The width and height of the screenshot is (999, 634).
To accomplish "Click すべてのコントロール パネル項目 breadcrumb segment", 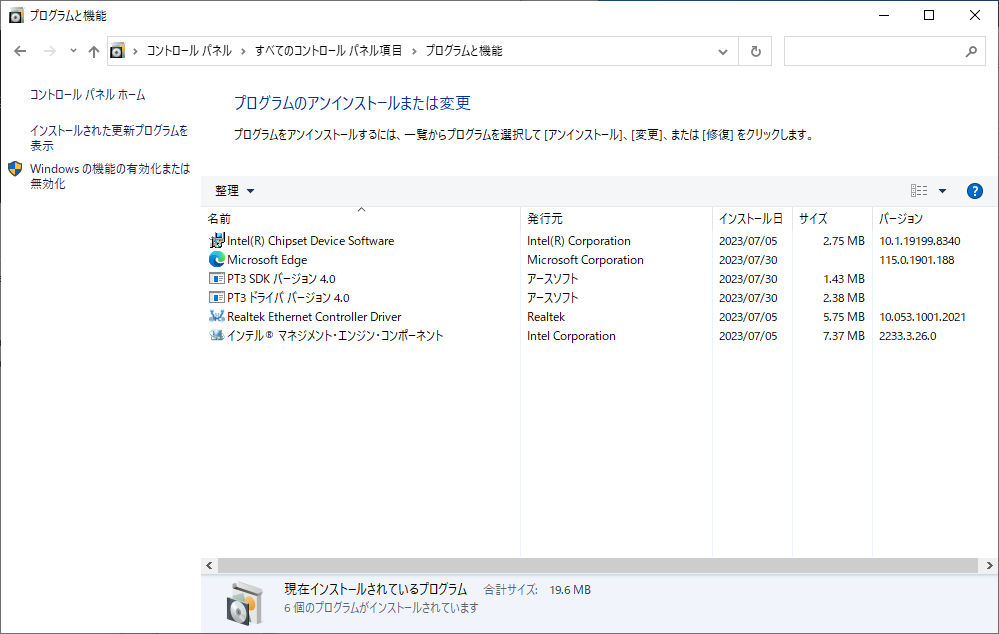I will (x=328, y=51).
